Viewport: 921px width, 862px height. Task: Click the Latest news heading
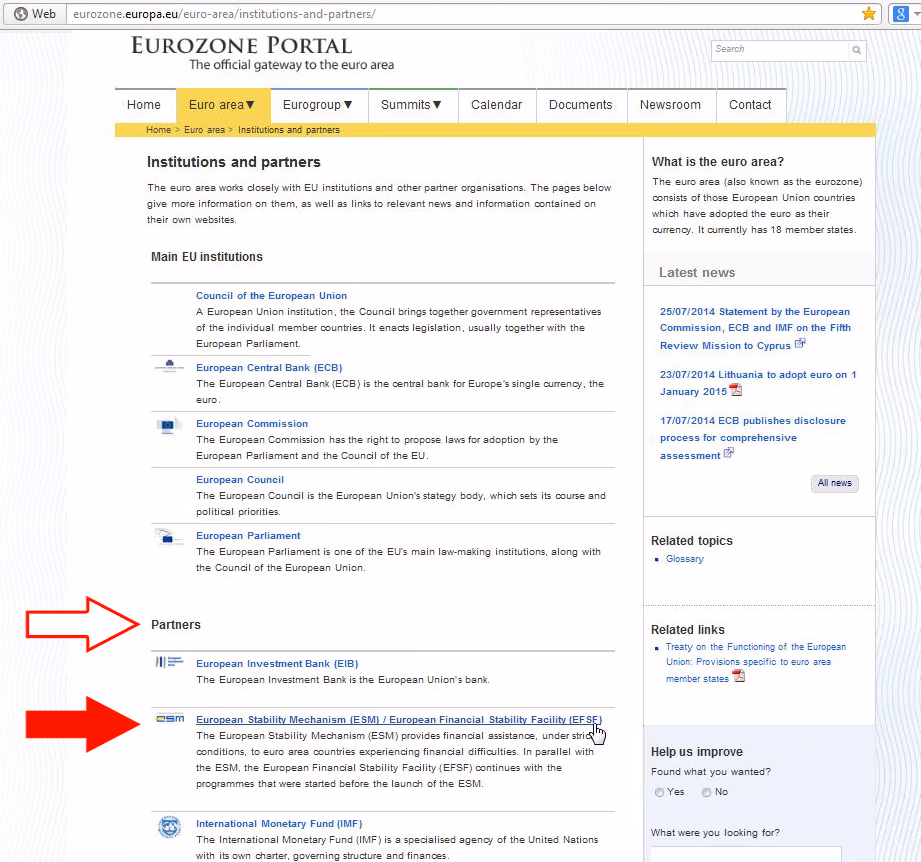coord(697,272)
